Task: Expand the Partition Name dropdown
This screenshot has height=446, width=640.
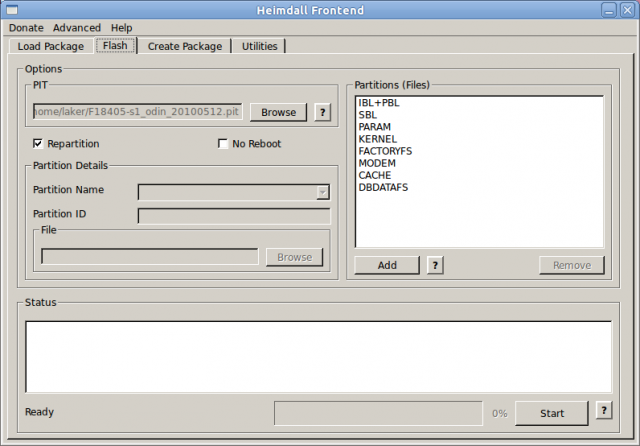Action: (322, 192)
